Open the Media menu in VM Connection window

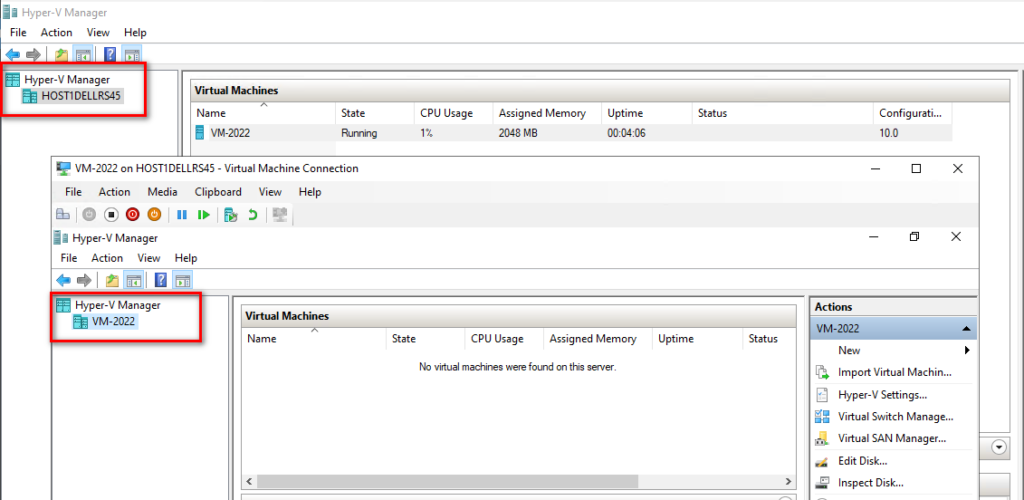pyautogui.click(x=162, y=192)
